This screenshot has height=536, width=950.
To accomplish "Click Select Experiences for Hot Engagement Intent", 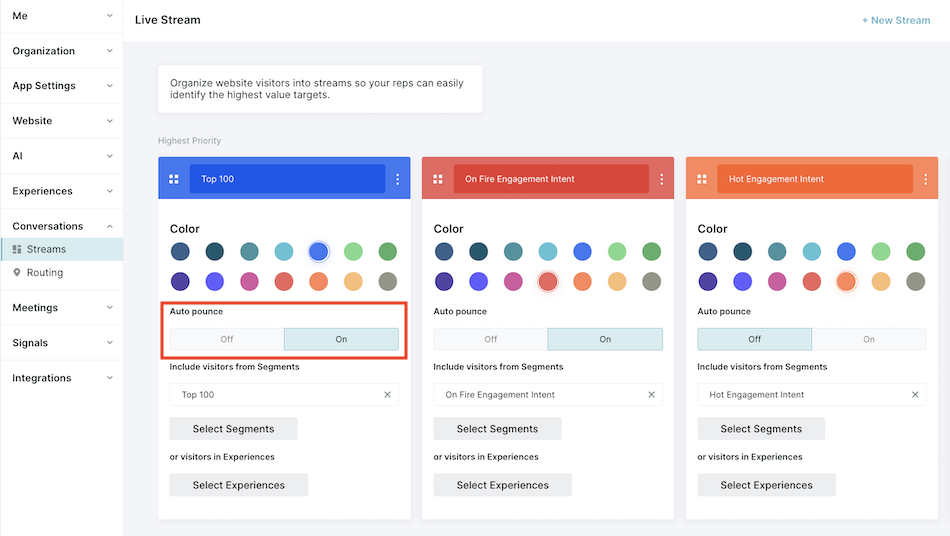I will [x=766, y=485].
